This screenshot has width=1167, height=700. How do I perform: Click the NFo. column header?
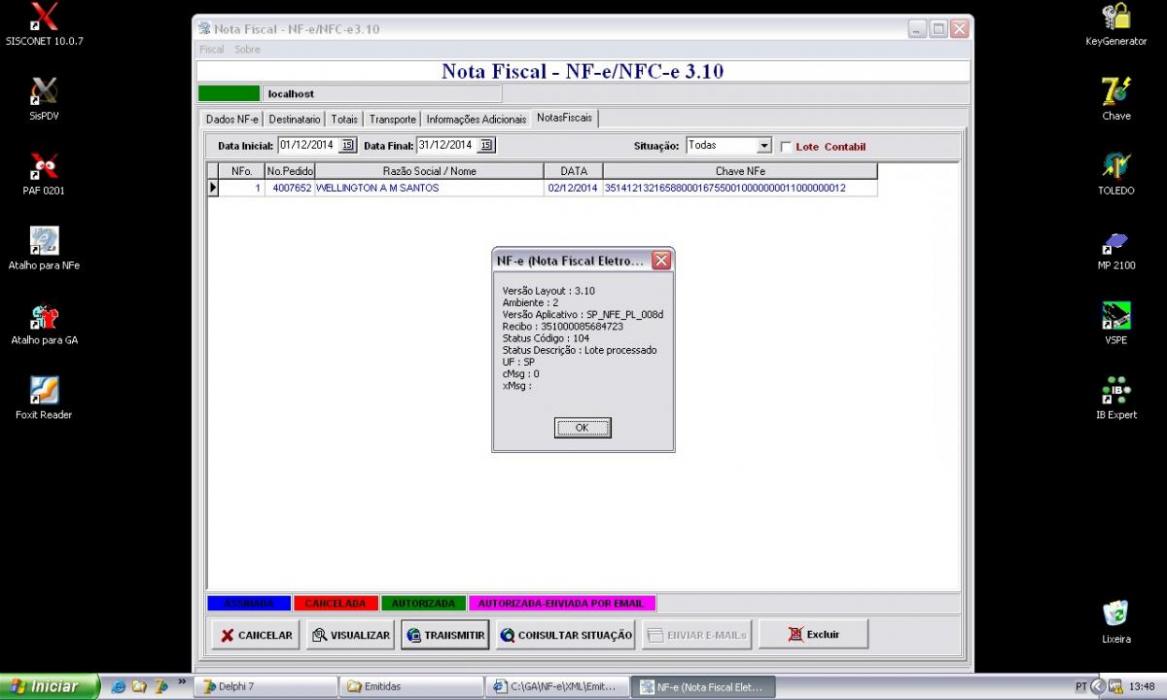[x=242, y=171]
